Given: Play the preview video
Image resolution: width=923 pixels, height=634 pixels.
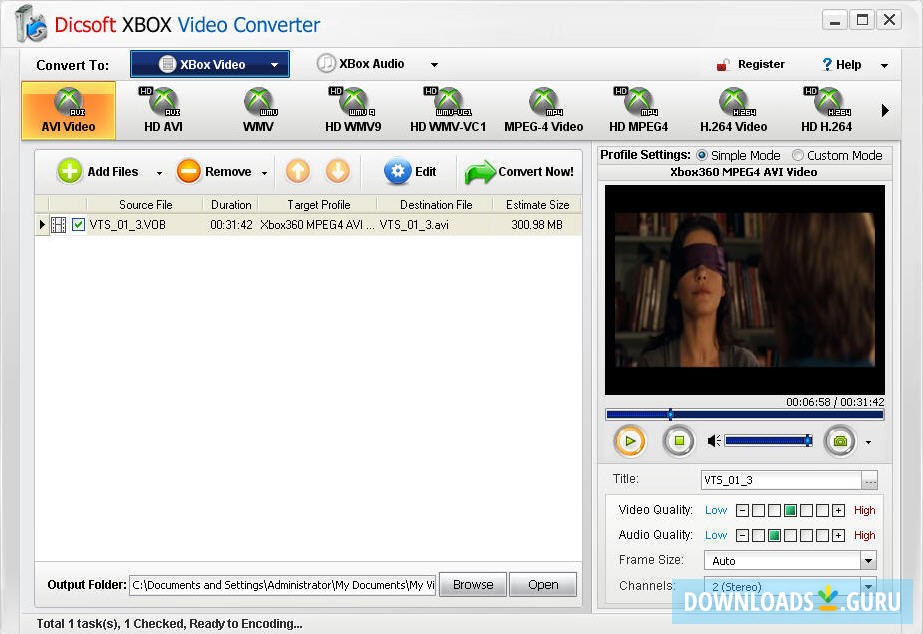Looking at the screenshot, I should [630, 440].
